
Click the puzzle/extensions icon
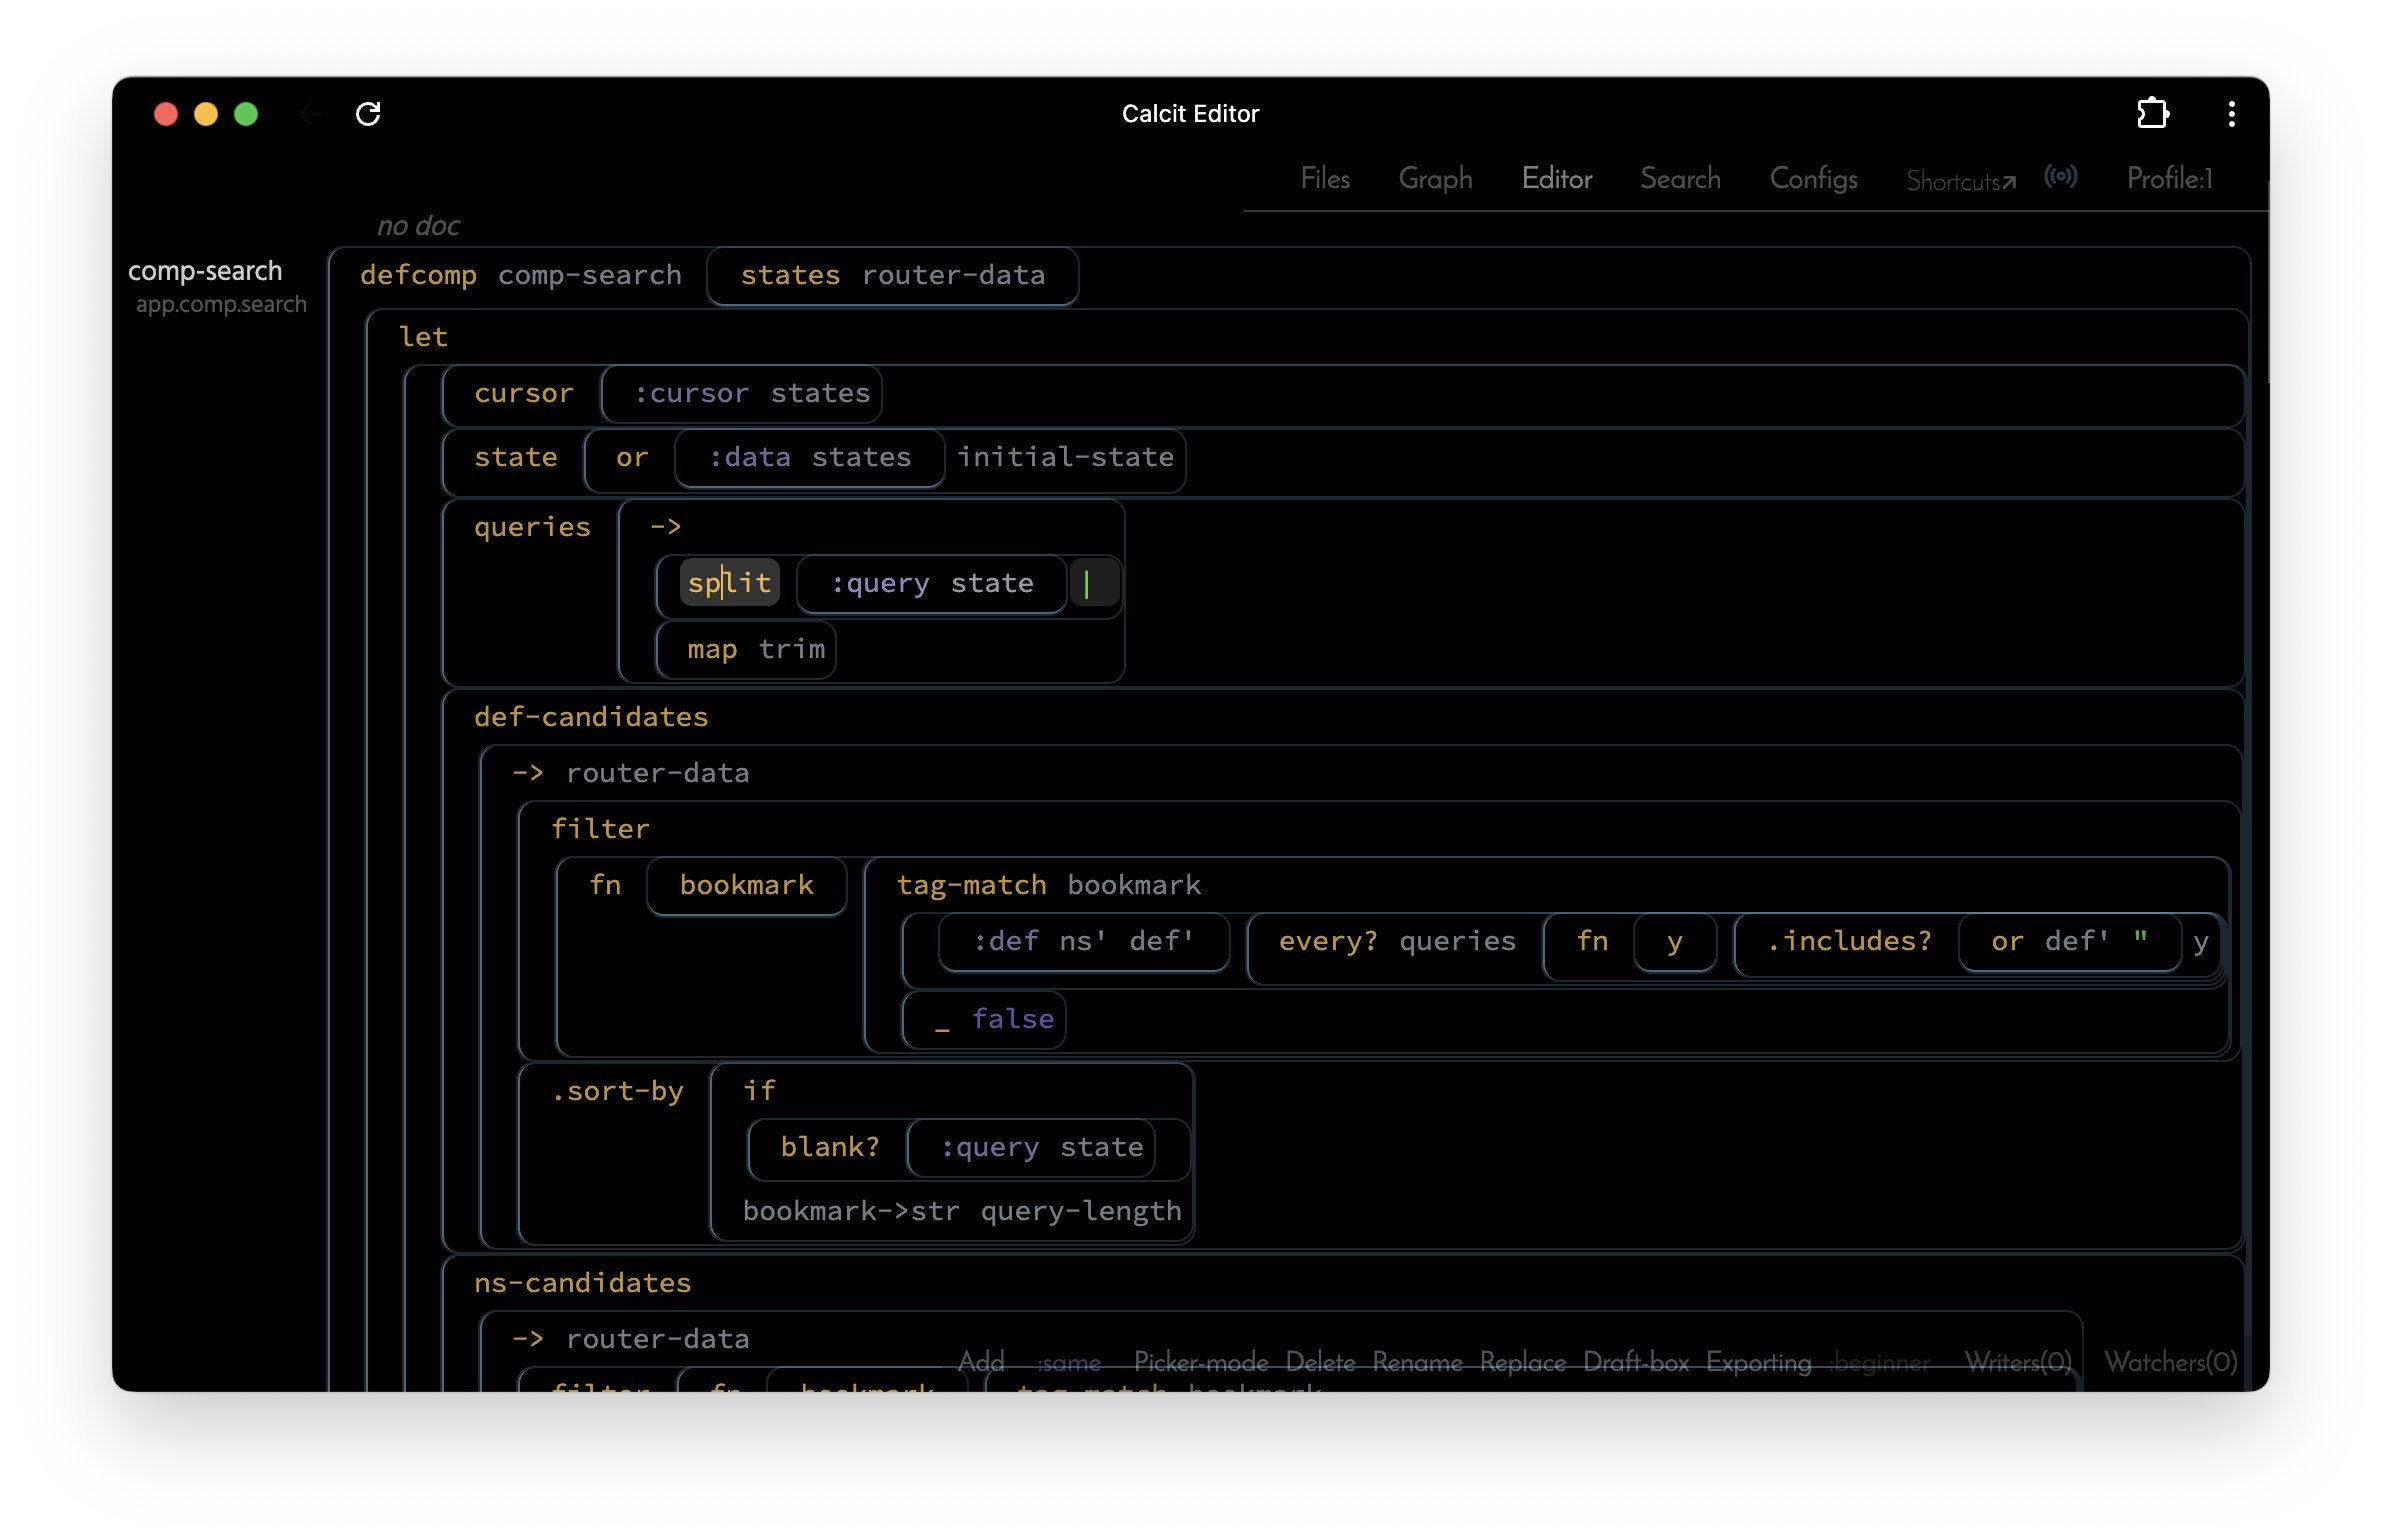click(x=2151, y=113)
